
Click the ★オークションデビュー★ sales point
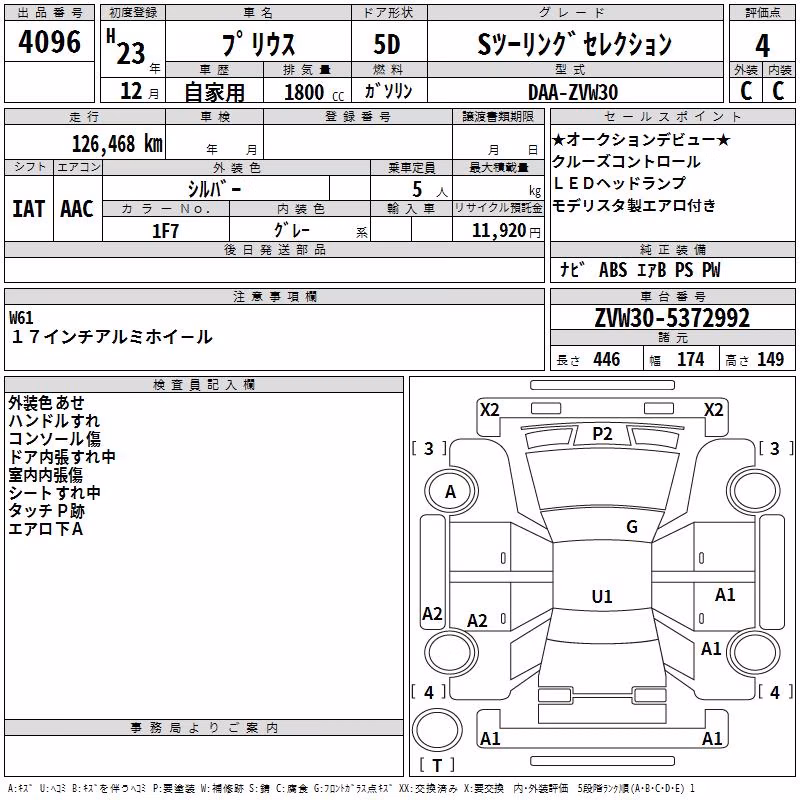pos(641,139)
